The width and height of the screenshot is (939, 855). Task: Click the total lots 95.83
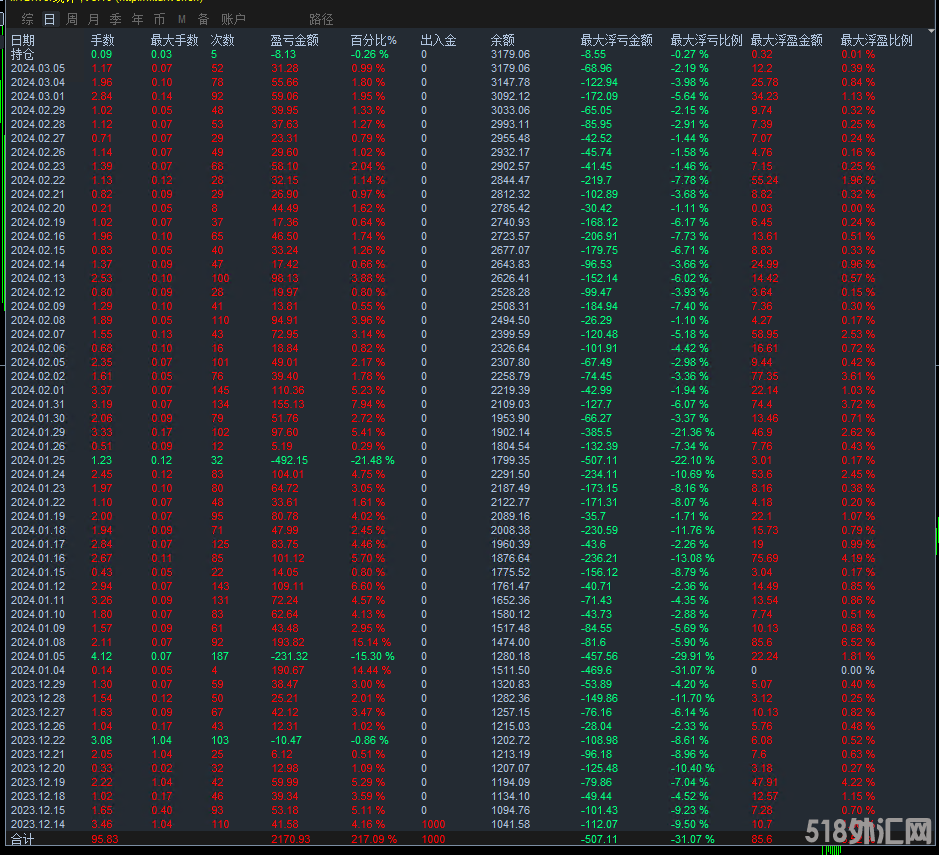coord(105,839)
